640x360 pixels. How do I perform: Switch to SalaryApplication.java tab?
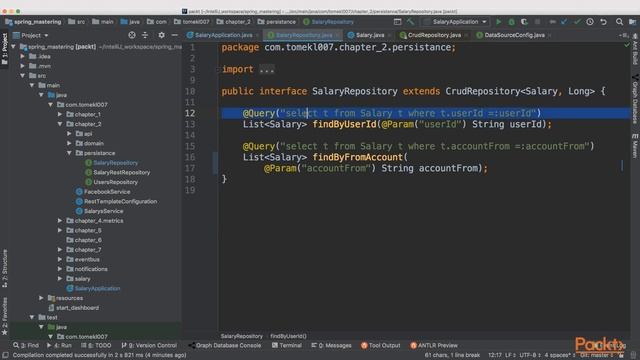223,35
